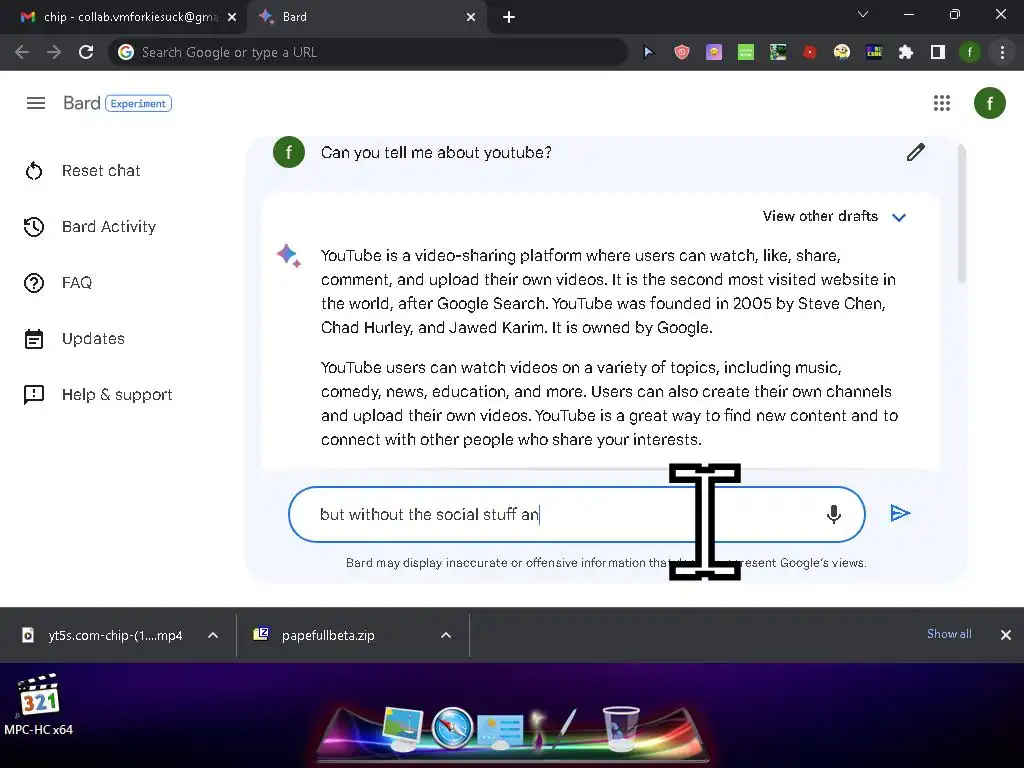Image resolution: width=1024 pixels, height=768 pixels.
Task: Toggle the Chrome side panel icon
Action: (x=938, y=52)
